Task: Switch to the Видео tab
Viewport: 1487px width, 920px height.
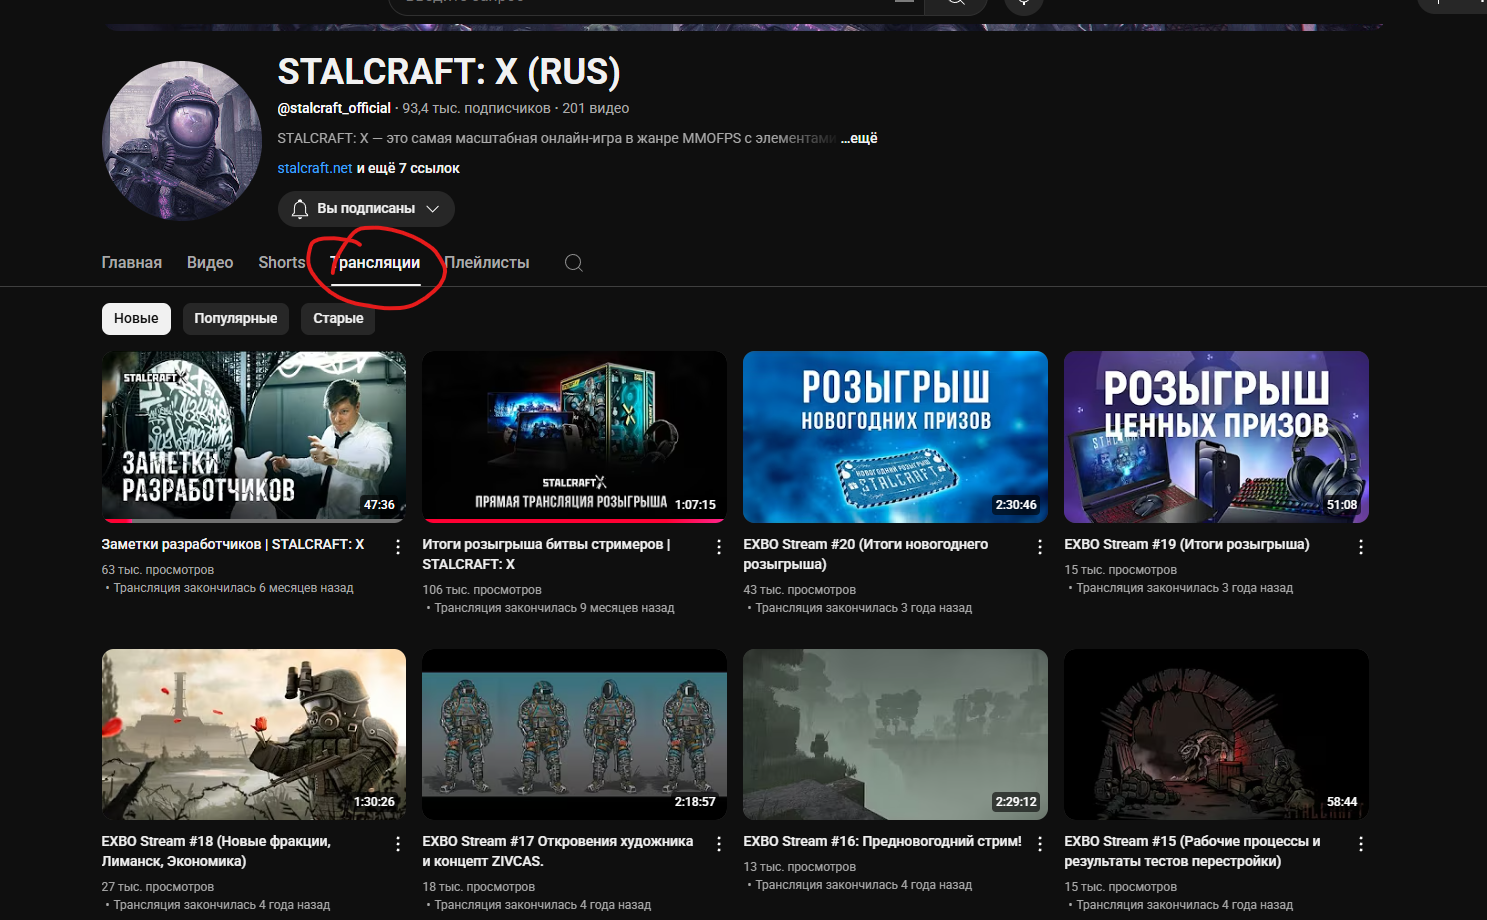Action: [210, 263]
